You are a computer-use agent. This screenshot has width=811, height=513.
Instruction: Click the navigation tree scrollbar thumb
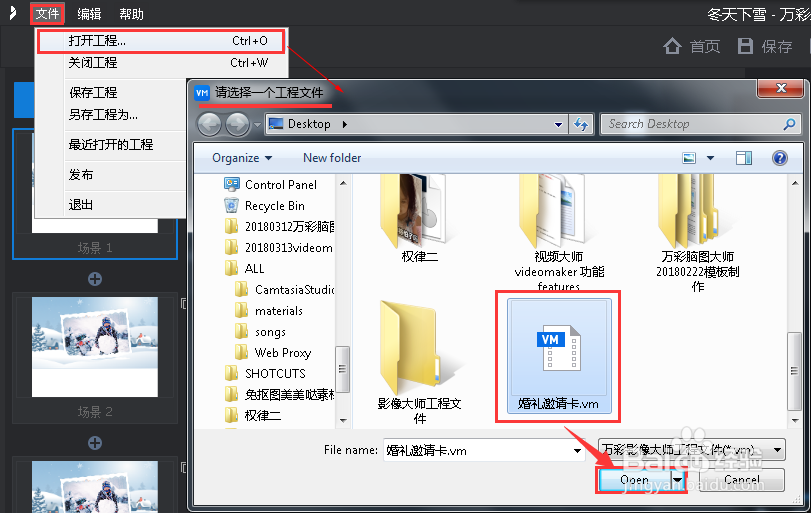coord(342,369)
